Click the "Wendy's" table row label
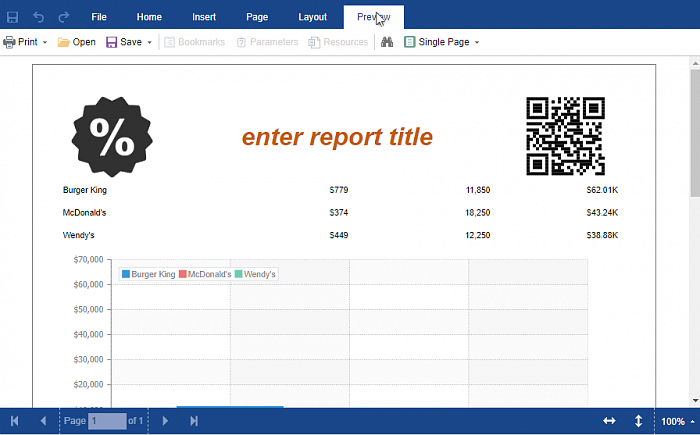This screenshot has width=700, height=435. [79, 235]
